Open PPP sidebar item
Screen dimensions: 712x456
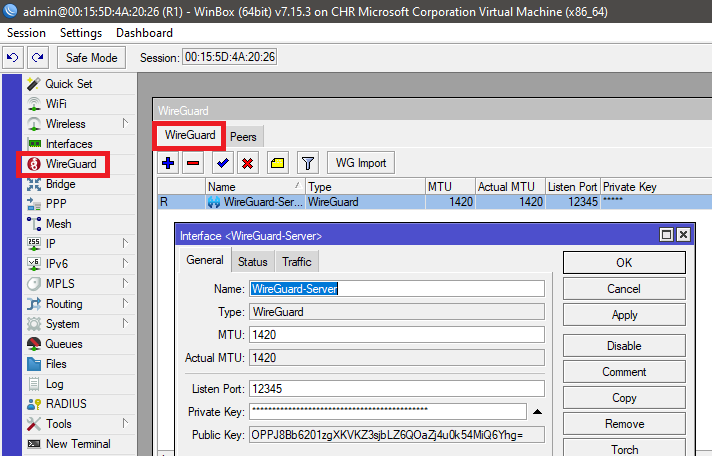(79, 204)
